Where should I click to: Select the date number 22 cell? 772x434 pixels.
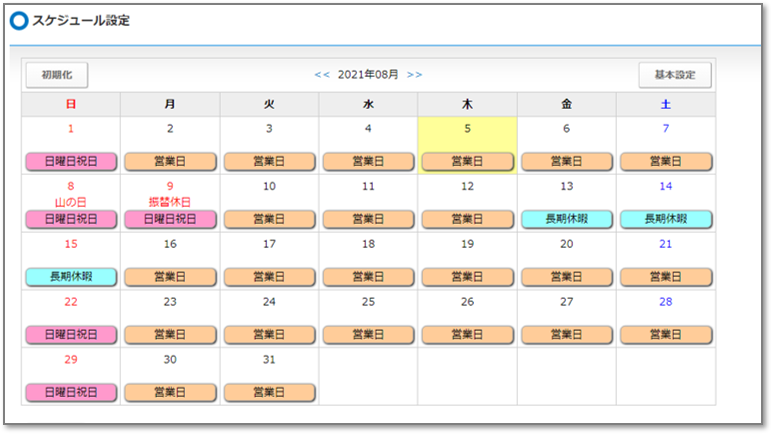click(x=71, y=301)
